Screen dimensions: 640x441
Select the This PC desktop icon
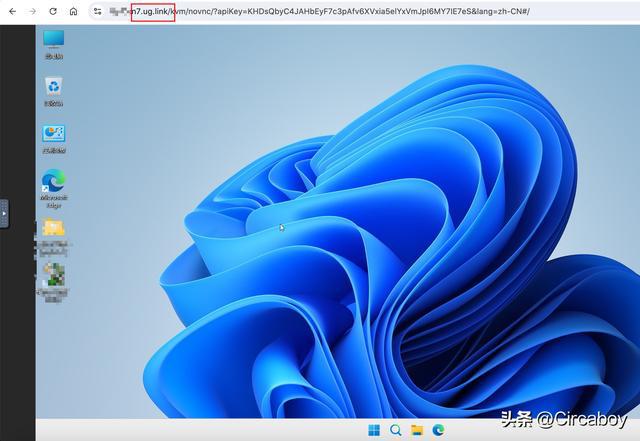(54, 45)
